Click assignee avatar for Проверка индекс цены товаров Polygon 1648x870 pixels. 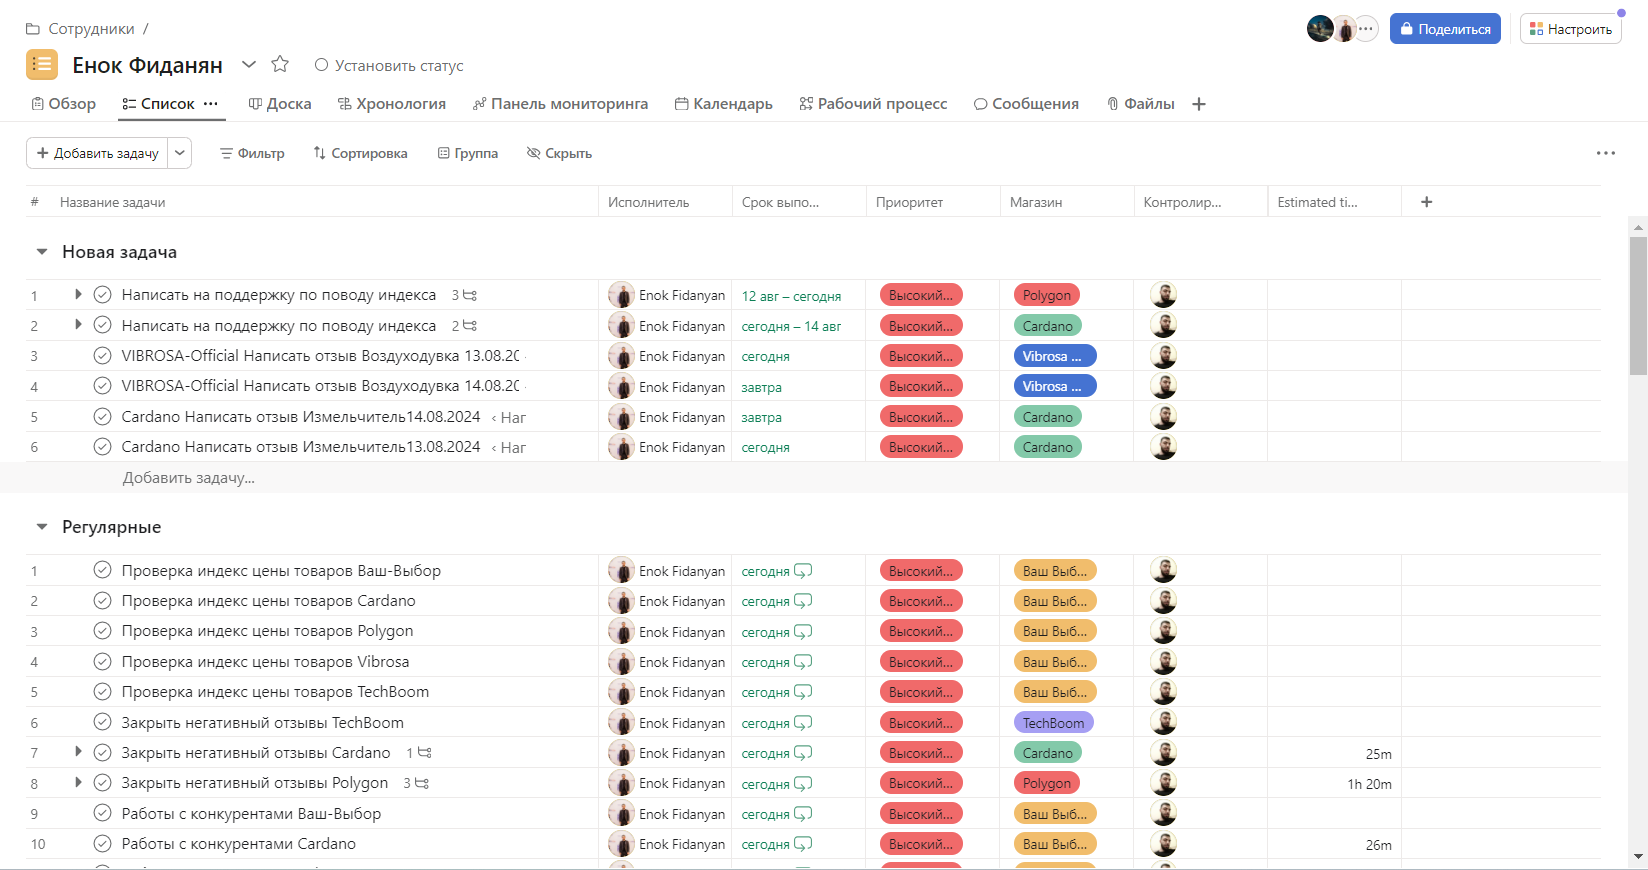click(621, 631)
